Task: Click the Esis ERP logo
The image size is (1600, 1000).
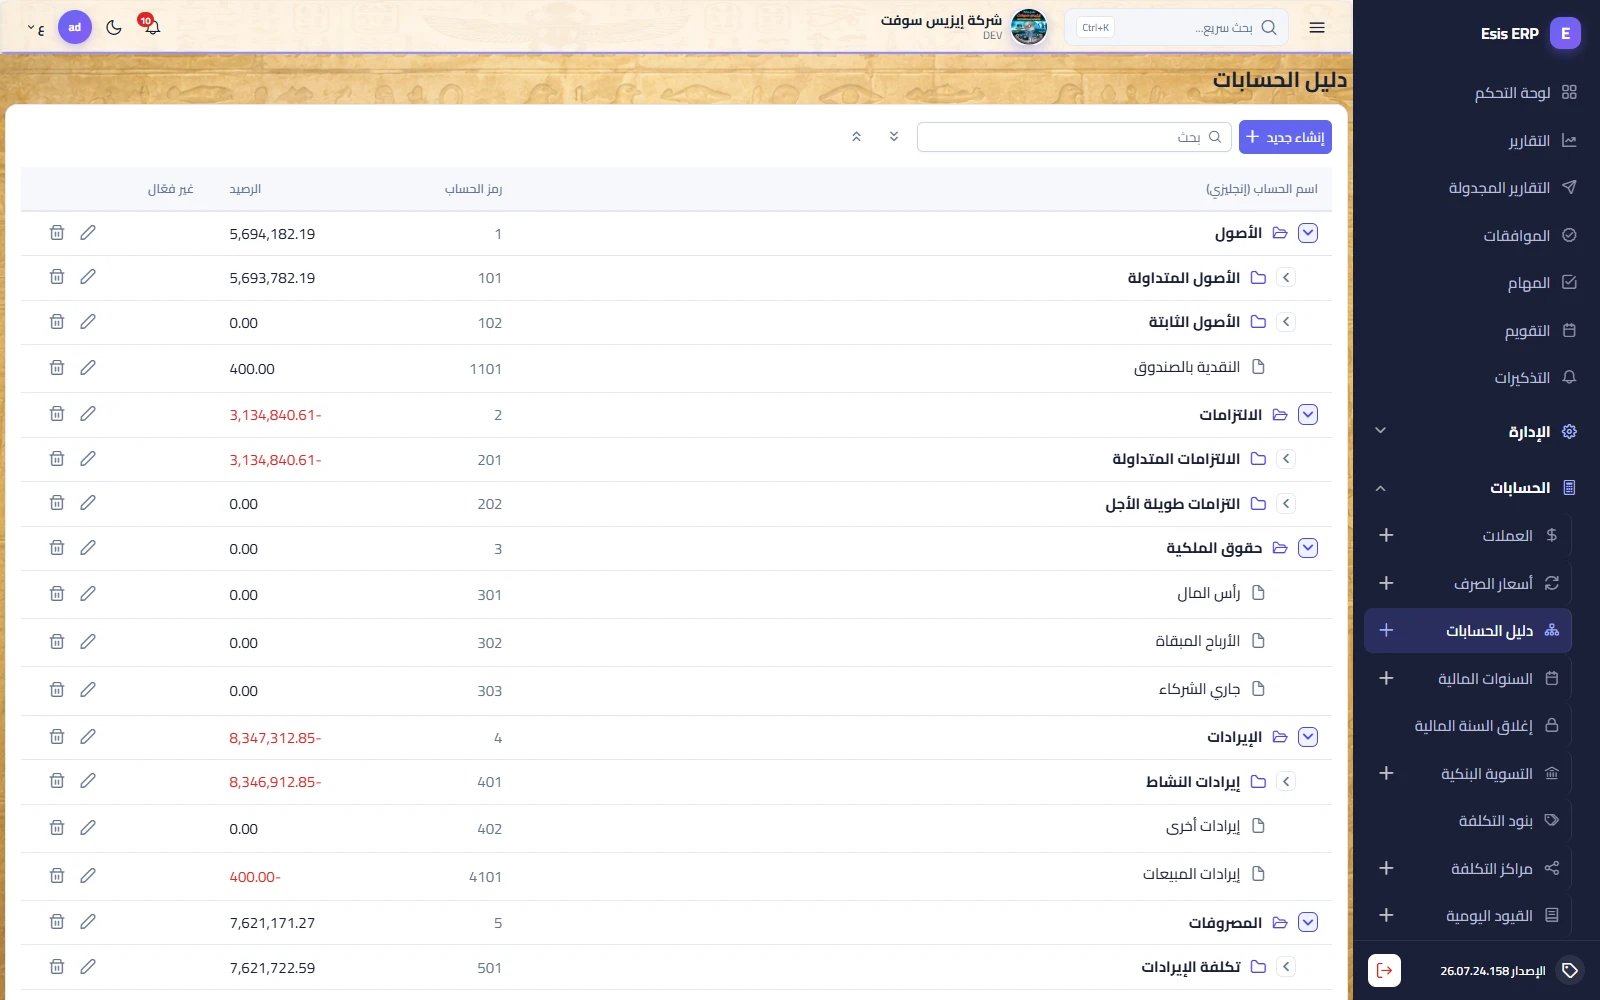Action: point(1565,33)
